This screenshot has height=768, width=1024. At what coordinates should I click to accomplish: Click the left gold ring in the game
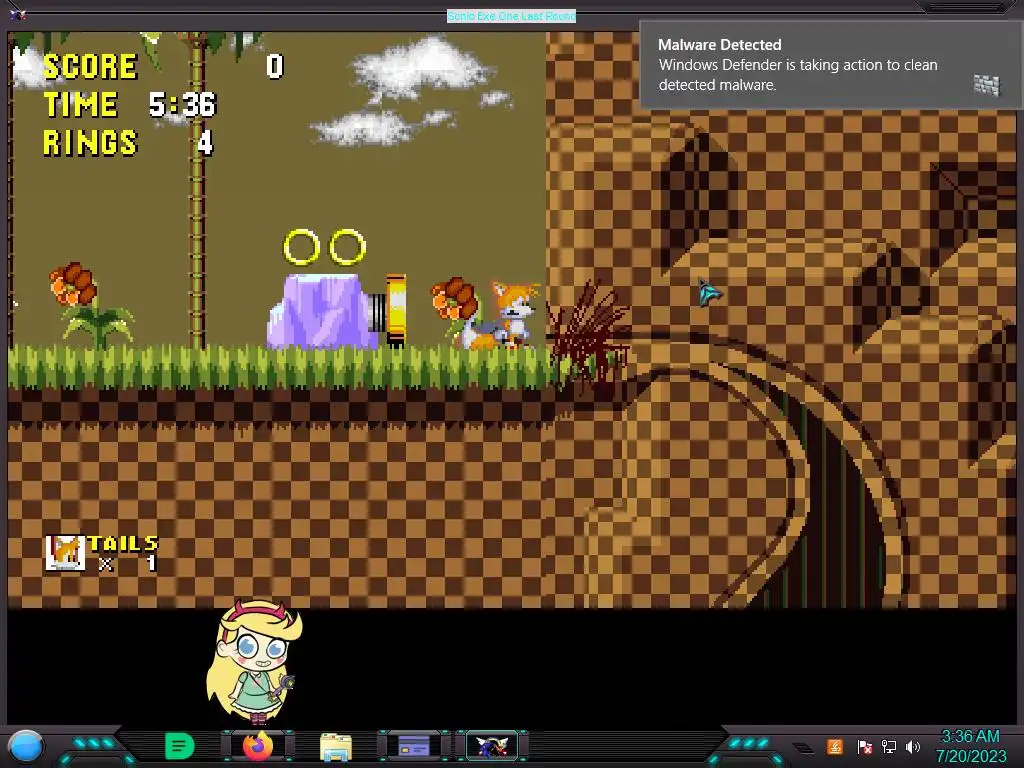302,247
